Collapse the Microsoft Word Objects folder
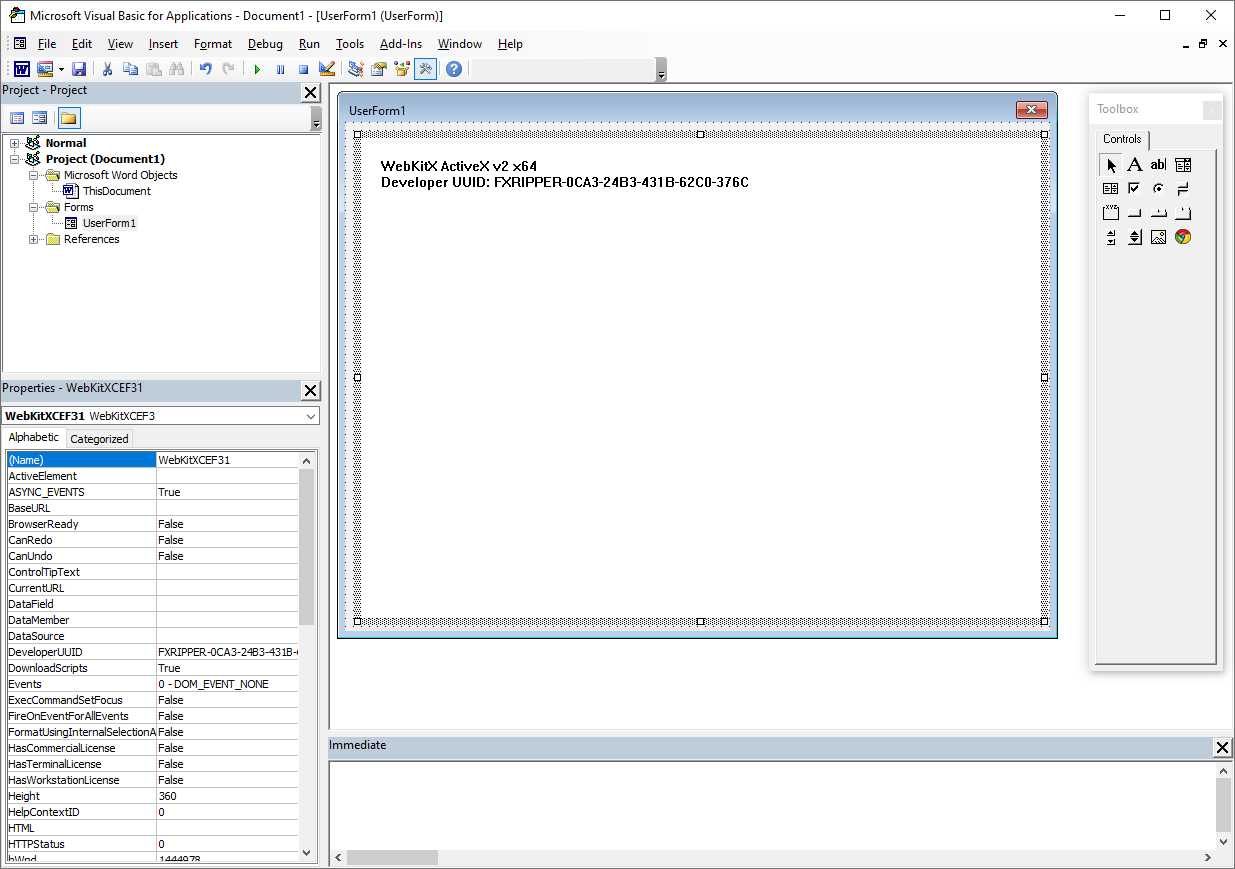The image size is (1235, 869). [34, 175]
